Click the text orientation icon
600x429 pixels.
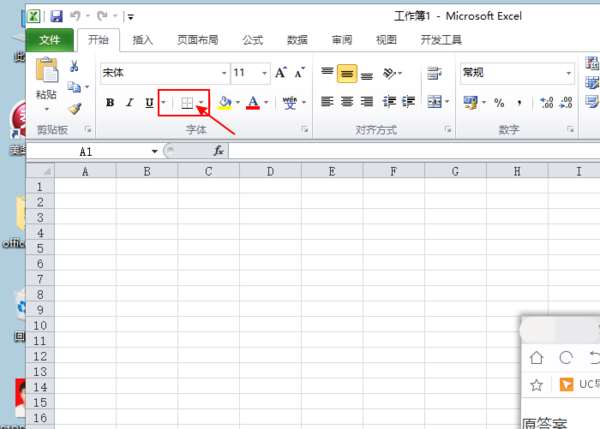(x=390, y=73)
